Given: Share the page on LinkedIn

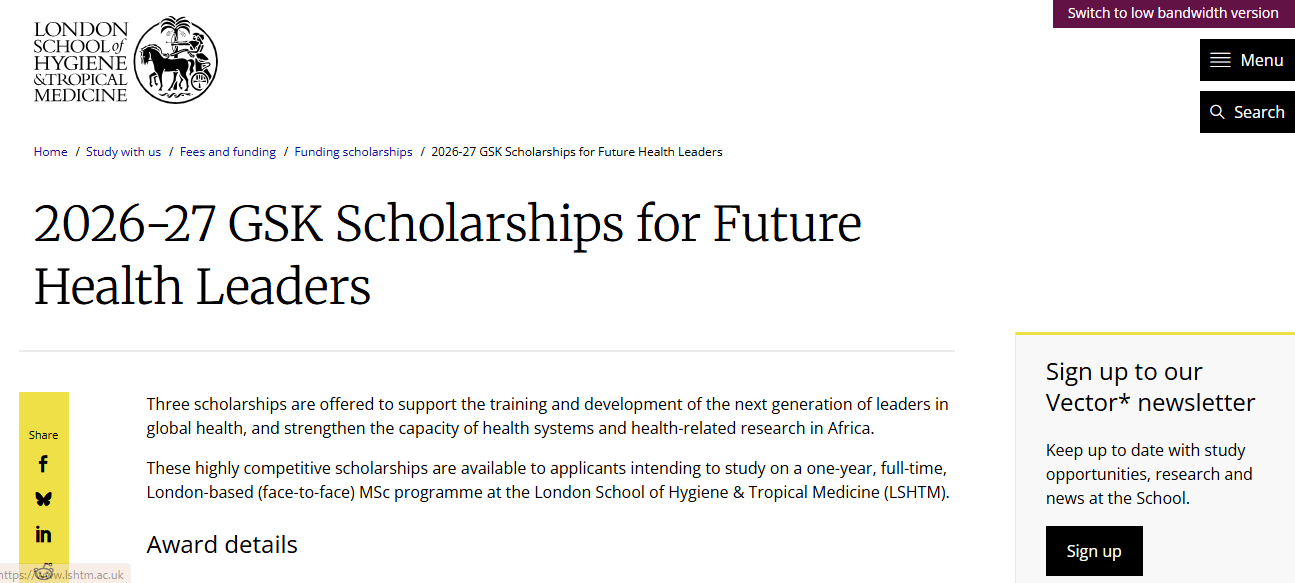Looking at the screenshot, I should click(44, 533).
